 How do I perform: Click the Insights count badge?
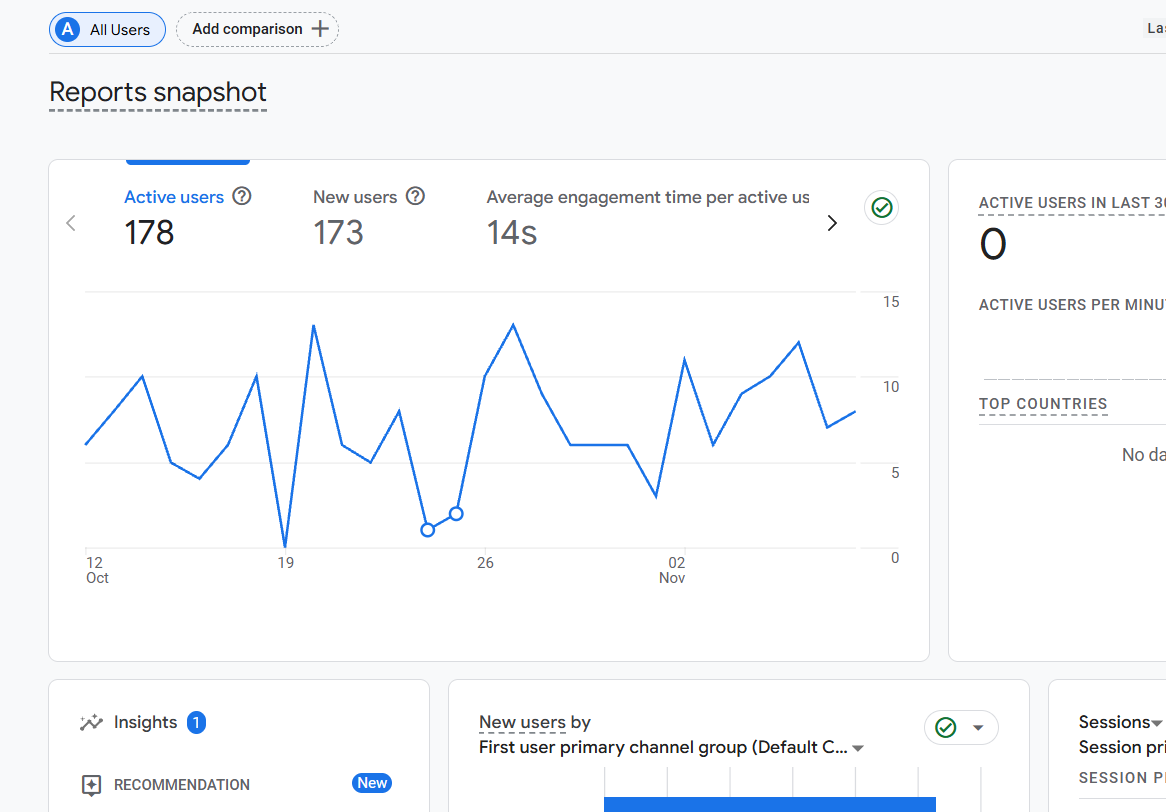click(x=196, y=722)
